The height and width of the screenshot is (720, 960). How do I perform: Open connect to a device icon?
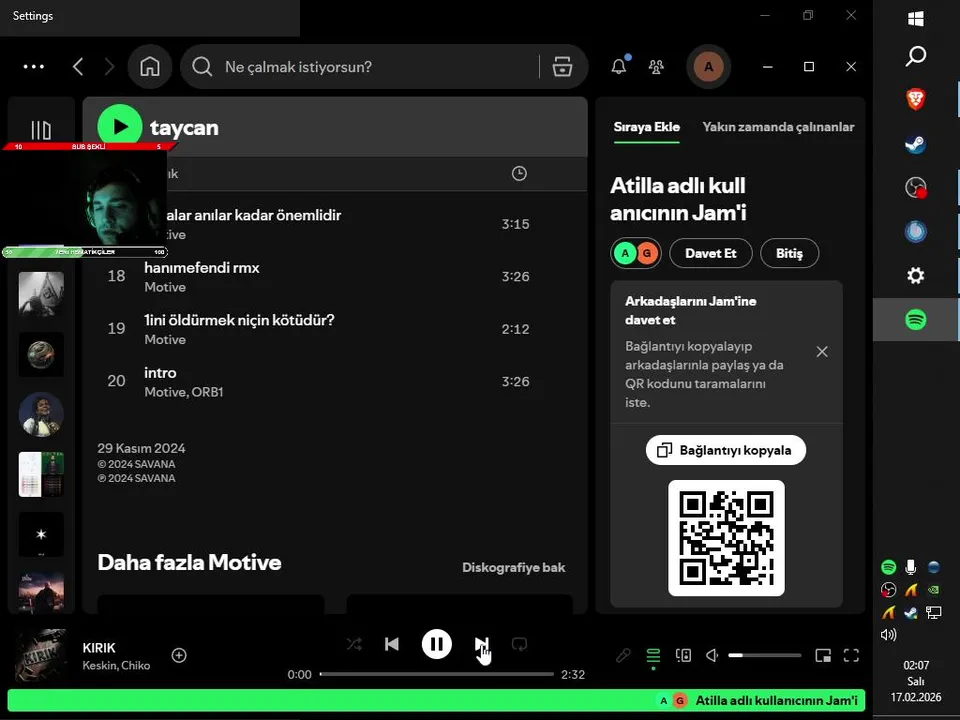click(x=683, y=656)
